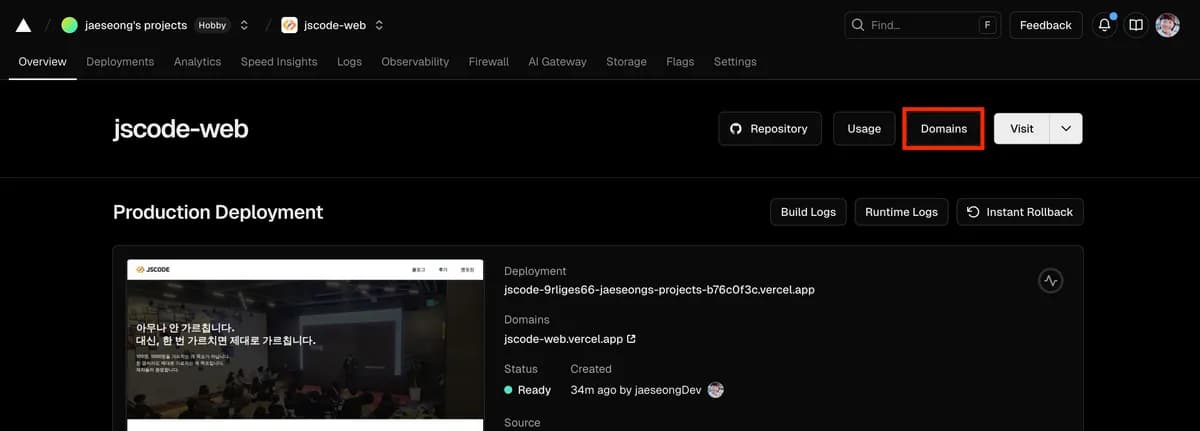The width and height of the screenshot is (1200, 431).
Task: Open the Settings tab
Action: pos(735,62)
